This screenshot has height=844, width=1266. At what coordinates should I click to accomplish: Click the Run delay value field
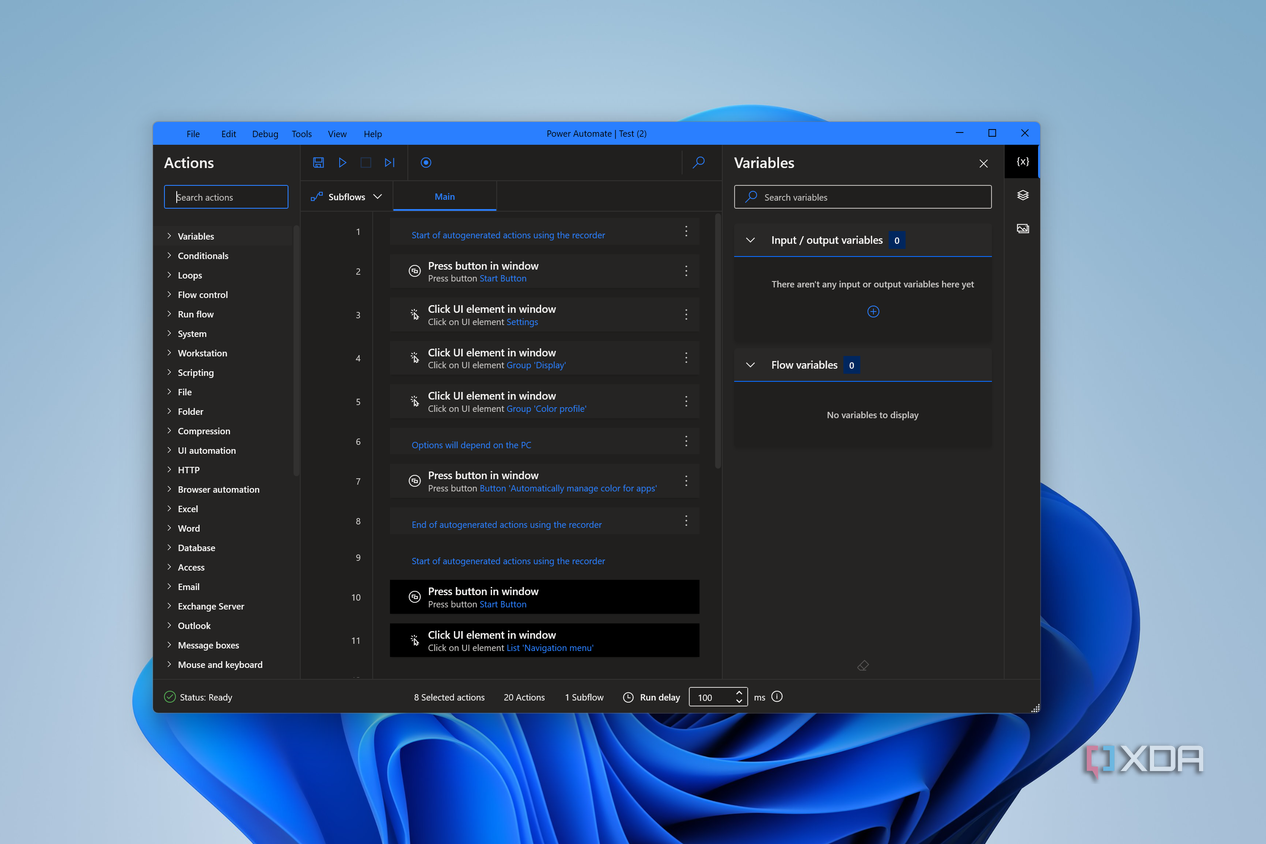(711, 697)
